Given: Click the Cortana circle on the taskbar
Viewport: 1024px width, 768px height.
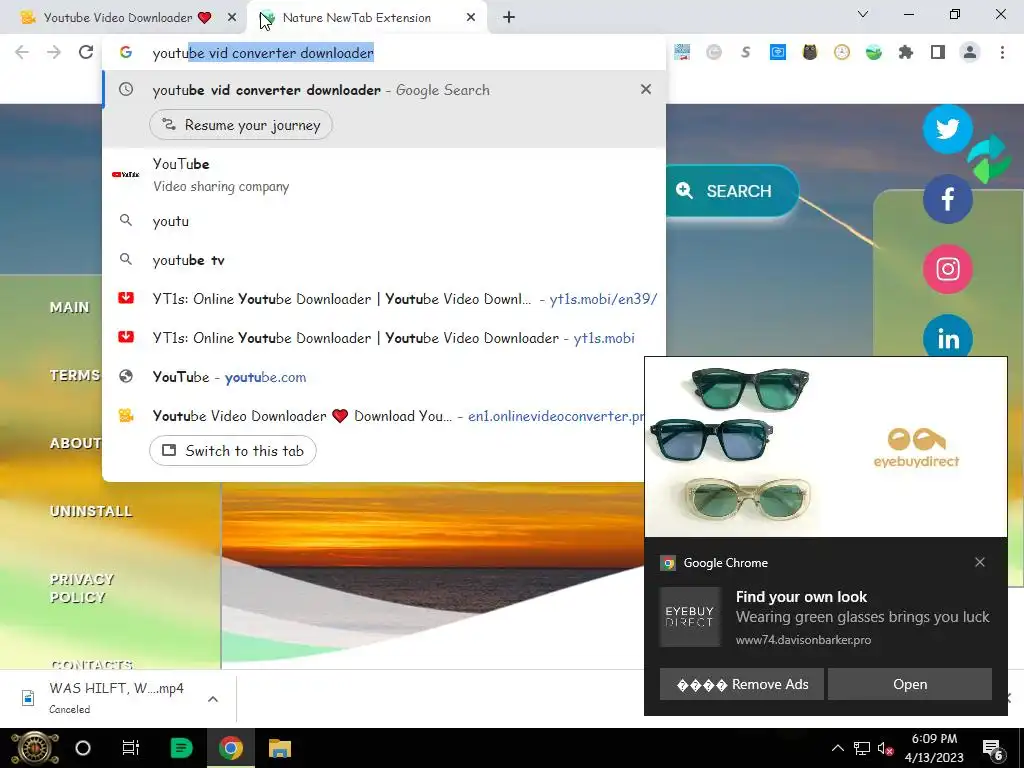Looking at the screenshot, I should (83, 748).
